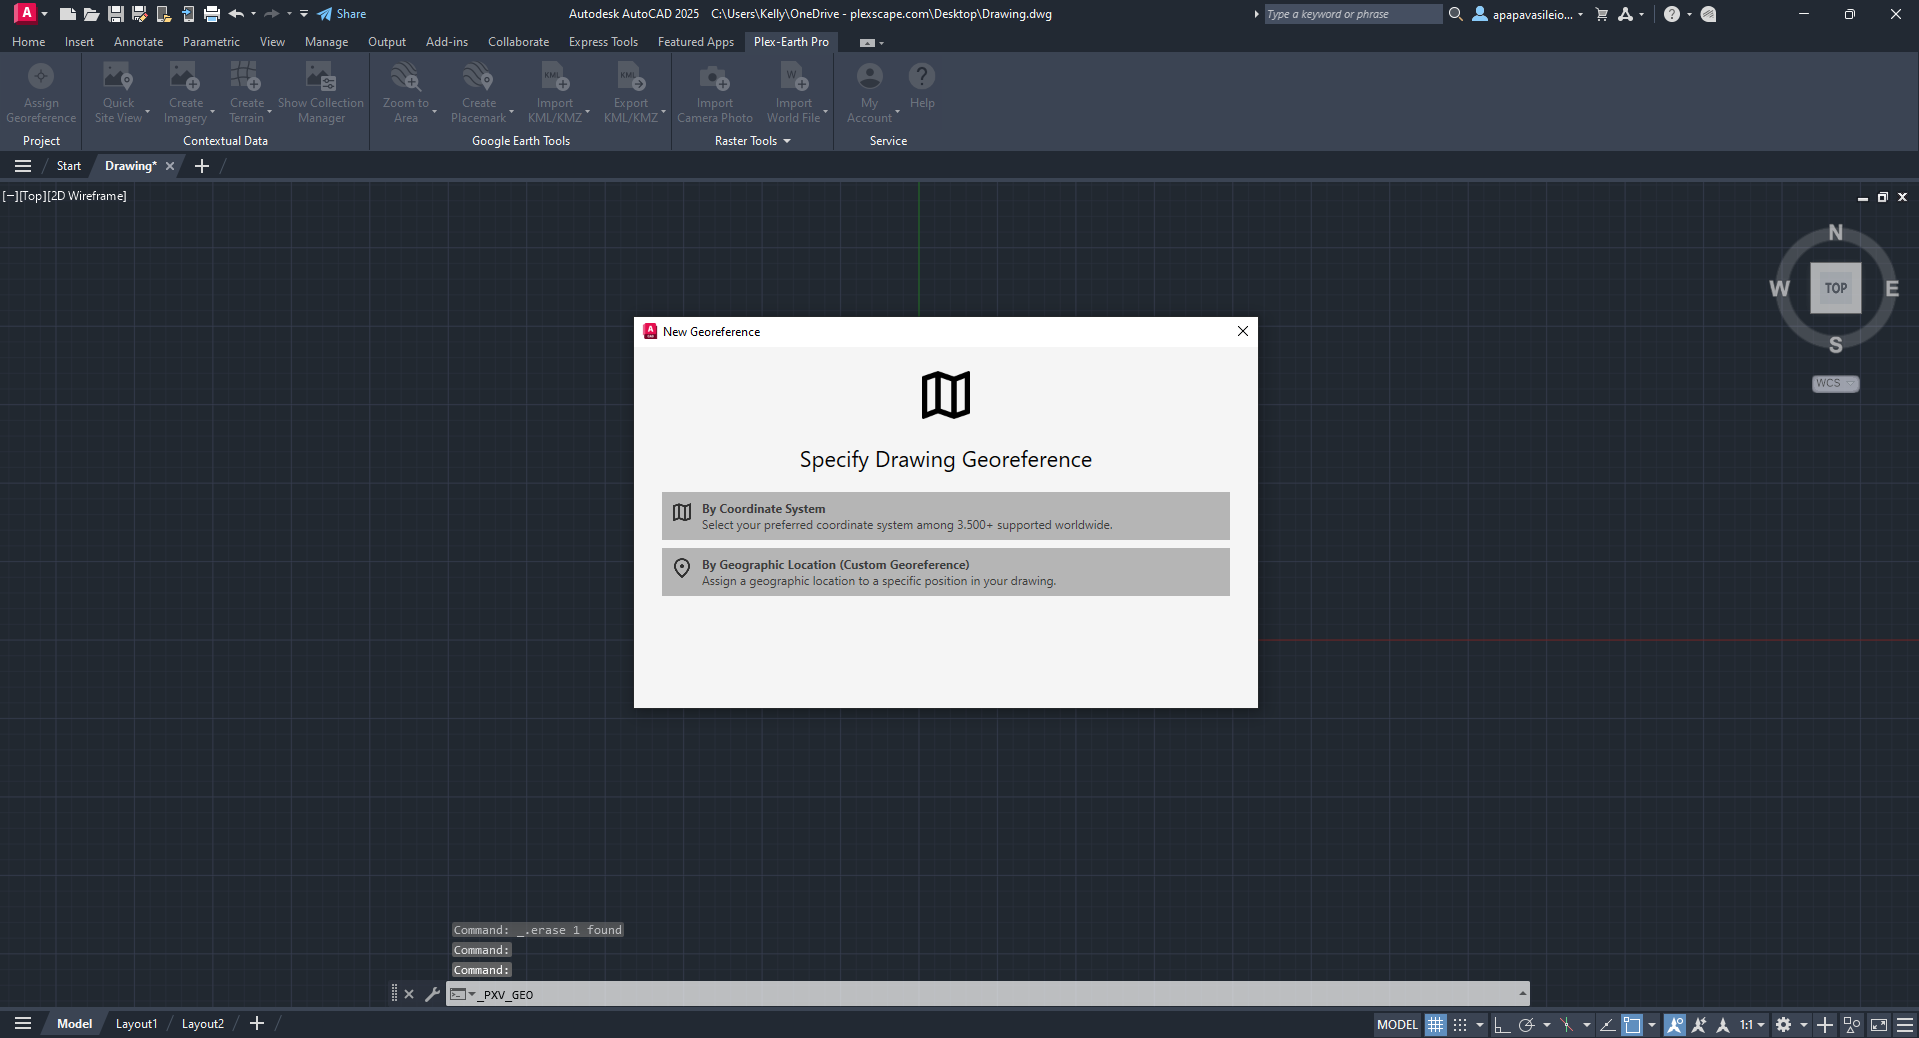The width and height of the screenshot is (1919, 1038).
Task: Click the TOP face of ViewCube
Action: [1835, 288]
